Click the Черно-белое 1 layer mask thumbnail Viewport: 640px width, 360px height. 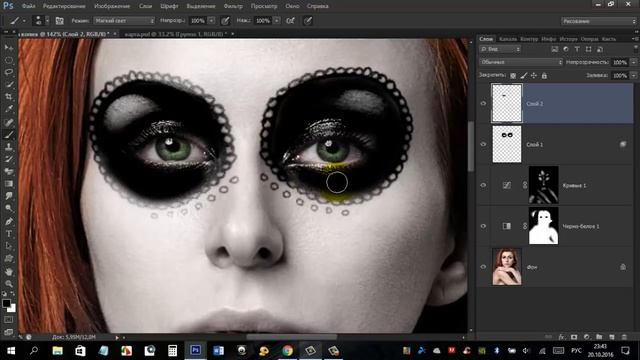tap(543, 226)
